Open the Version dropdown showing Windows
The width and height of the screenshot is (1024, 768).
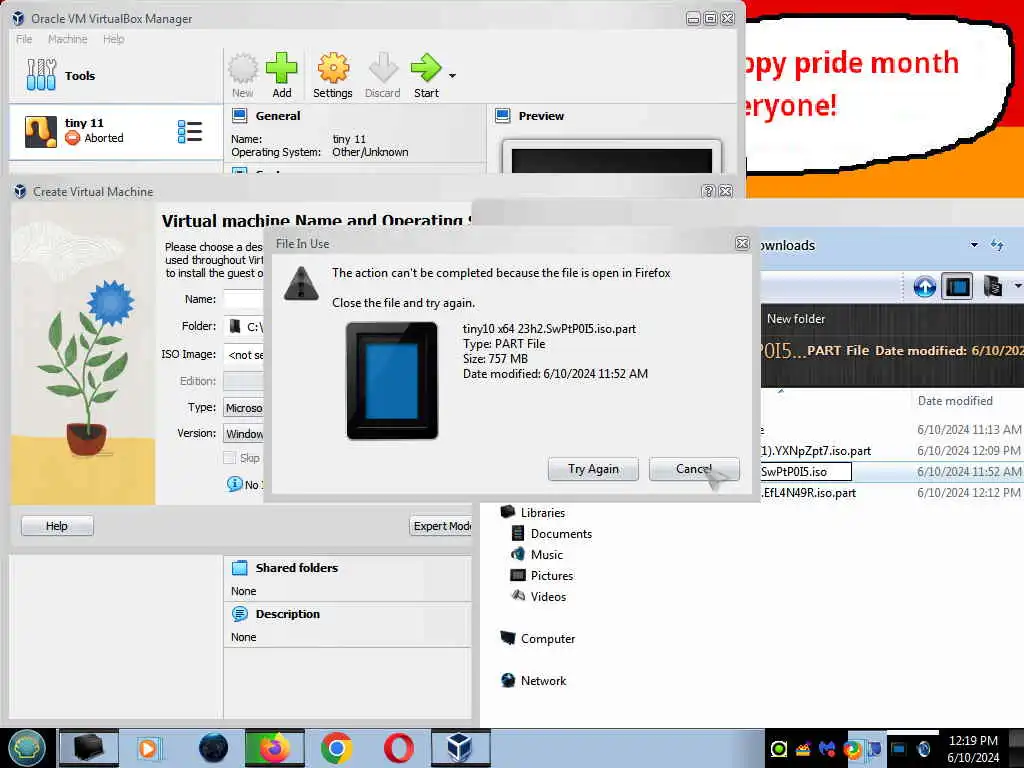[x=244, y=434]
